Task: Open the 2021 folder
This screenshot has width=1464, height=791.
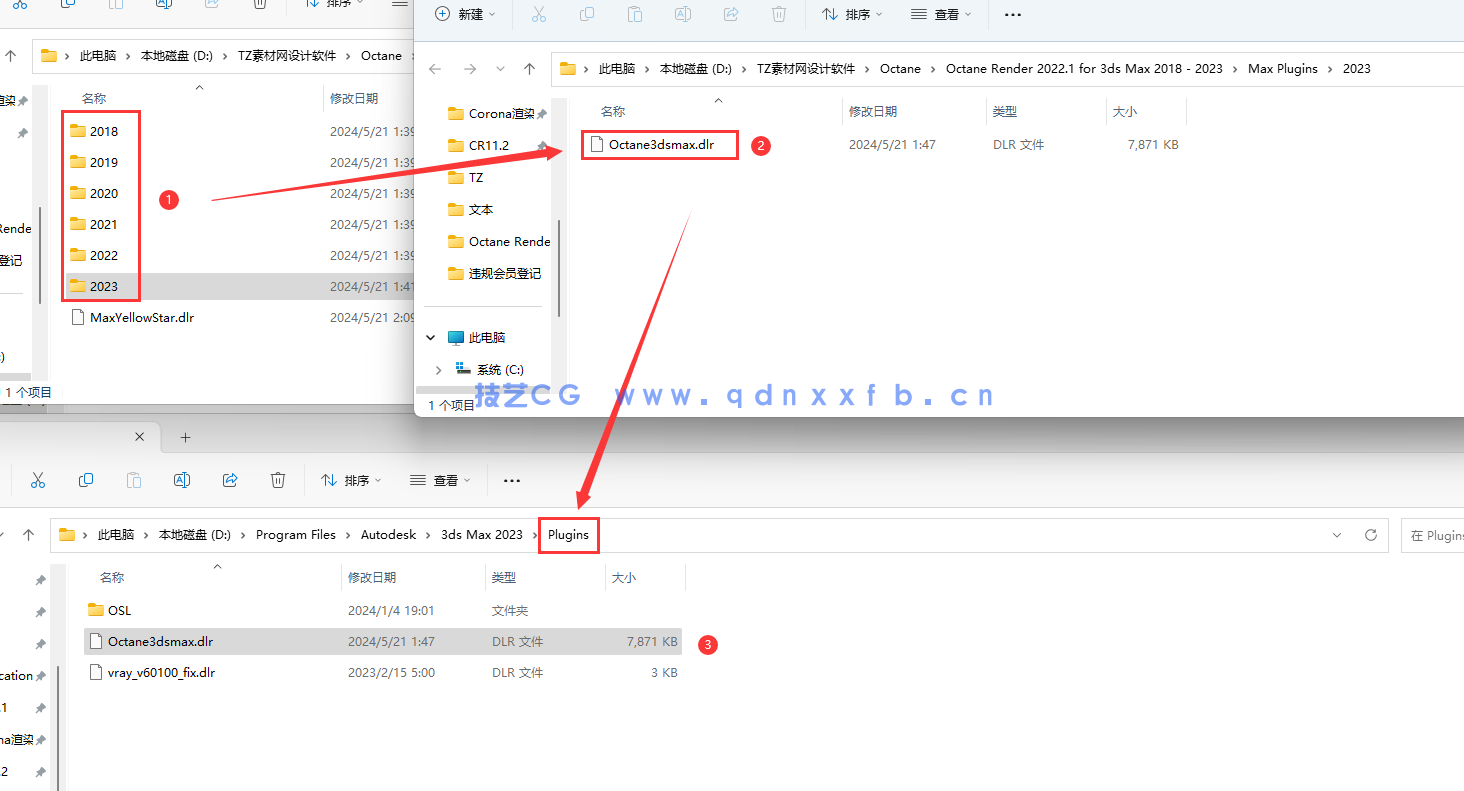Action: click(103, 225)
